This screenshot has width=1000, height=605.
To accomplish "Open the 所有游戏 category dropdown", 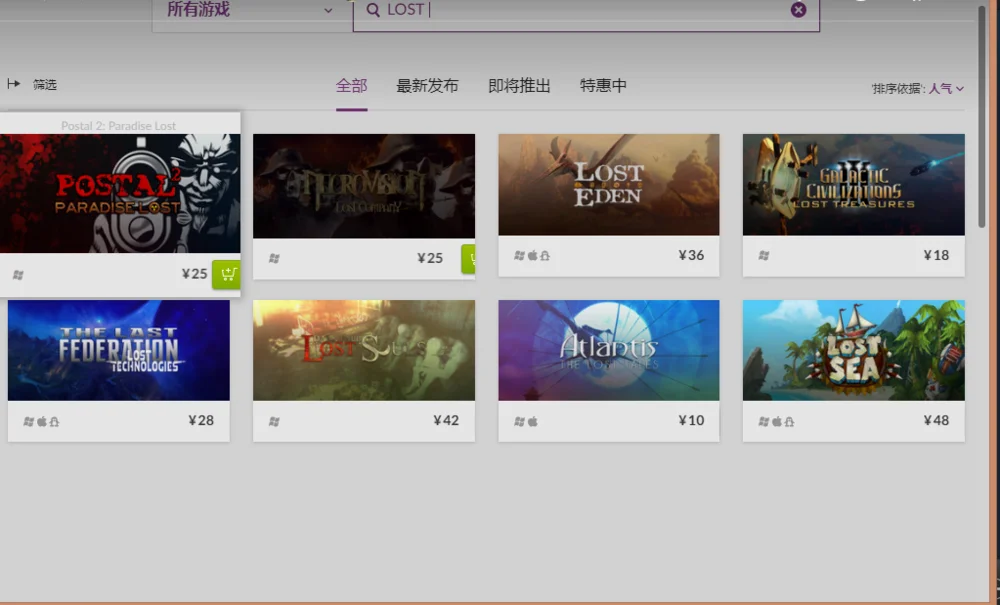I will [252, 11].
